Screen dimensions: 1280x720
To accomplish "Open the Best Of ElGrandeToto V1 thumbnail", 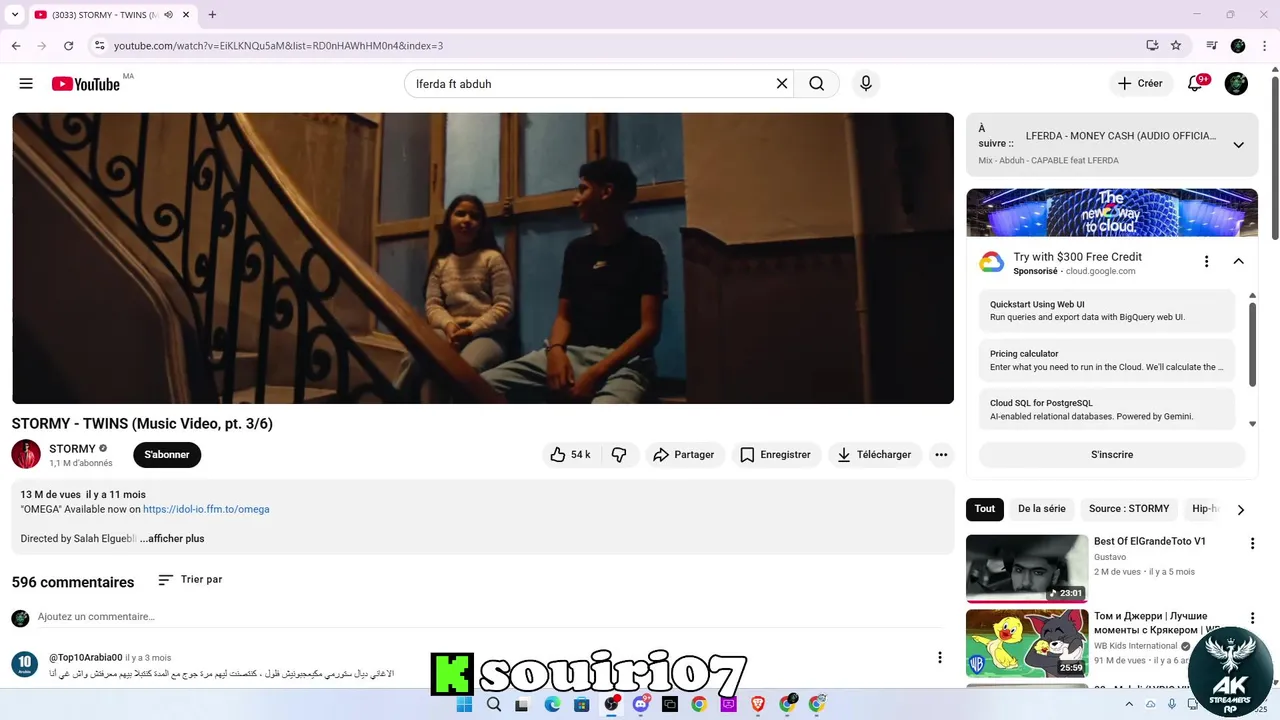I will point(1027,568).
